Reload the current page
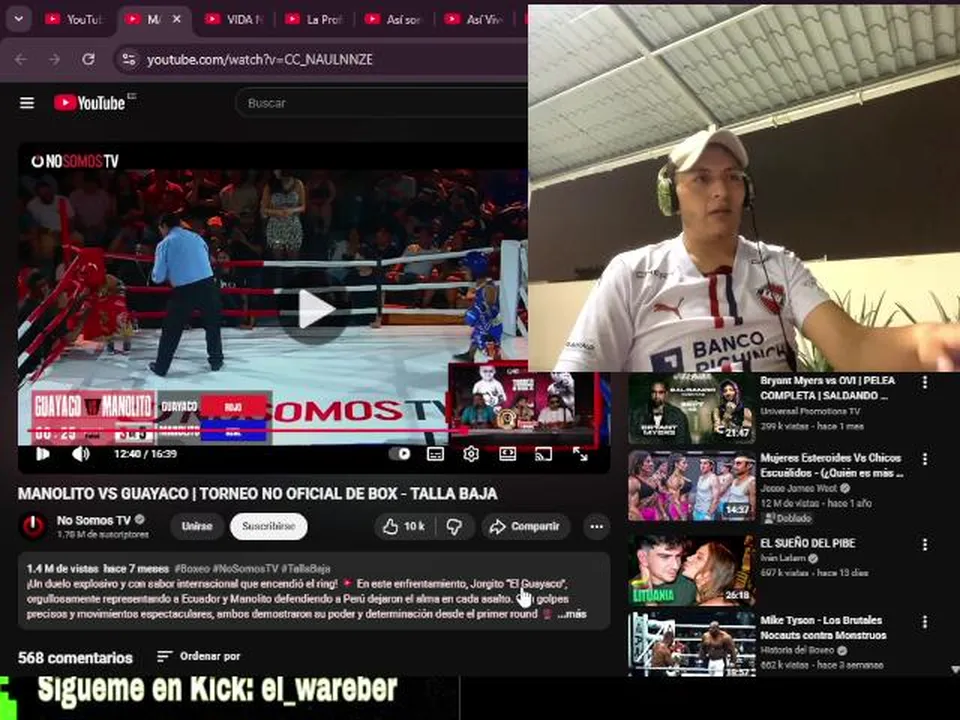Screen dimensions: 960x720 89,59
